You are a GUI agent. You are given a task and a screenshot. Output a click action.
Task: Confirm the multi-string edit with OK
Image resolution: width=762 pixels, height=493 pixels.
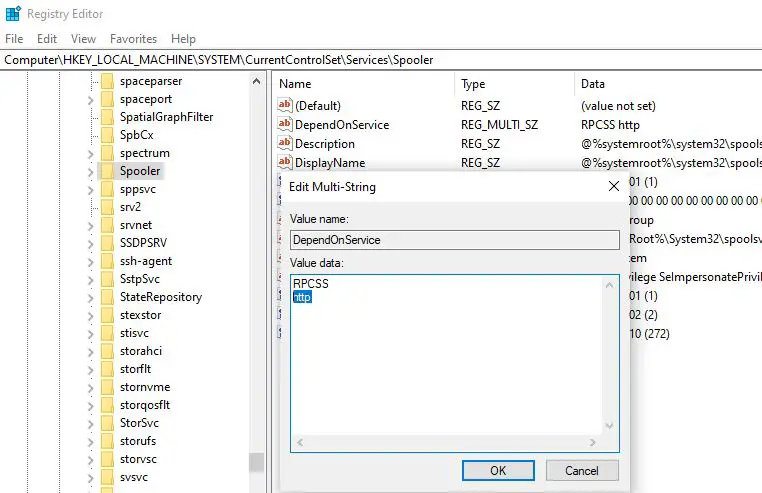pyautogui.click(x=498, y=471)
